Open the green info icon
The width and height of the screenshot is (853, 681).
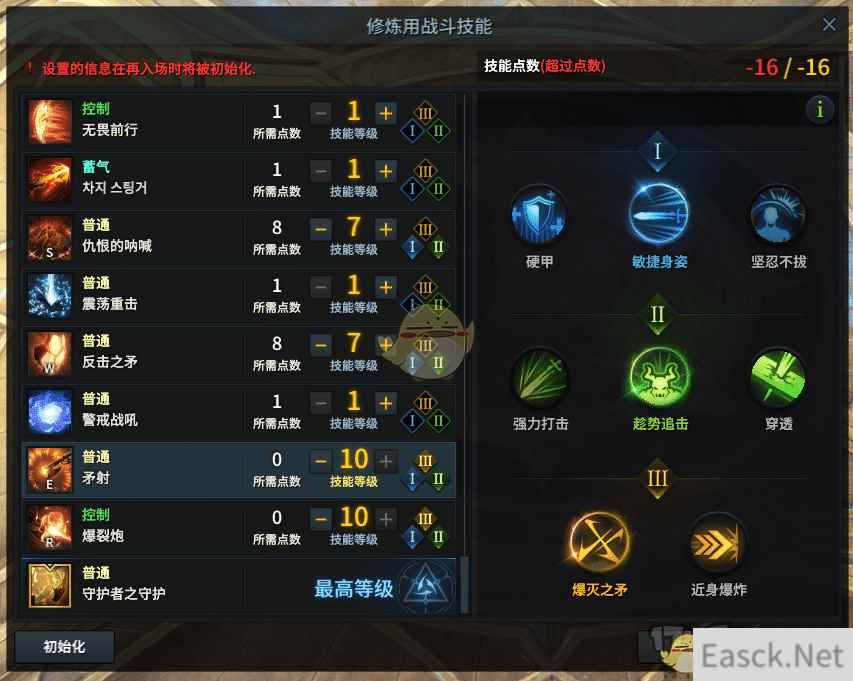[820, 110]
